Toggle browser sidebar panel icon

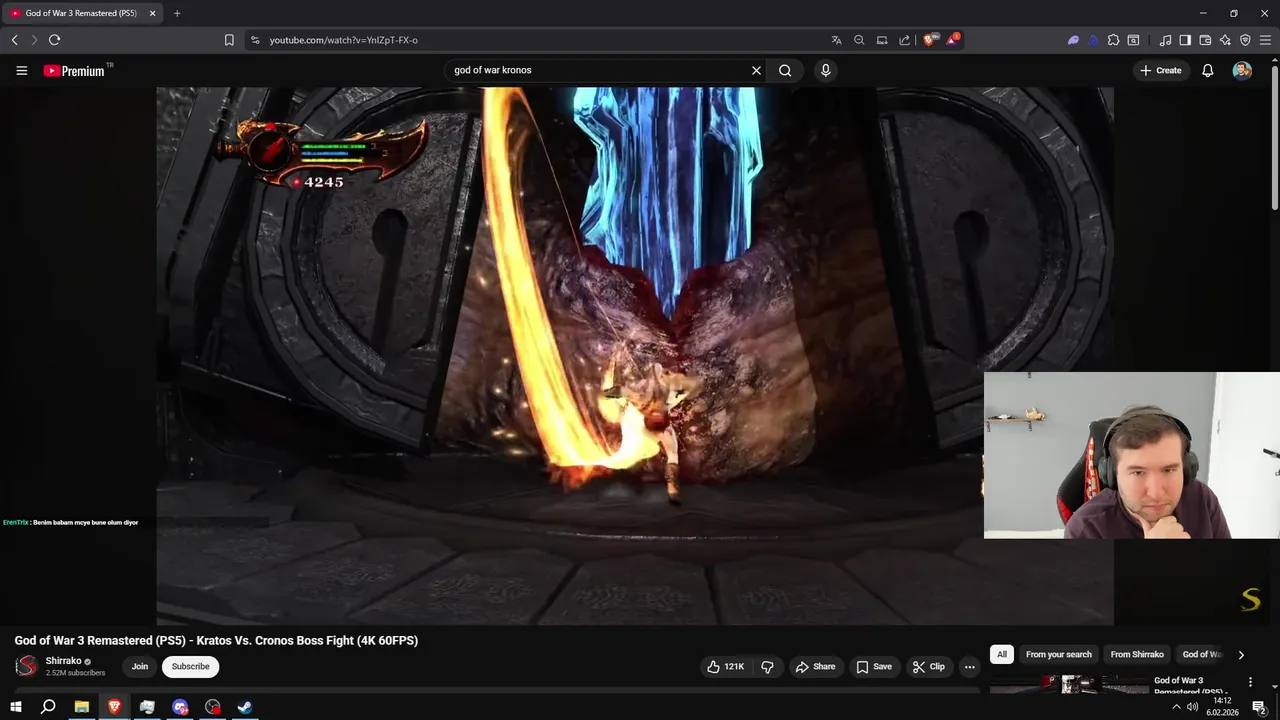(x=1185, y=40)
